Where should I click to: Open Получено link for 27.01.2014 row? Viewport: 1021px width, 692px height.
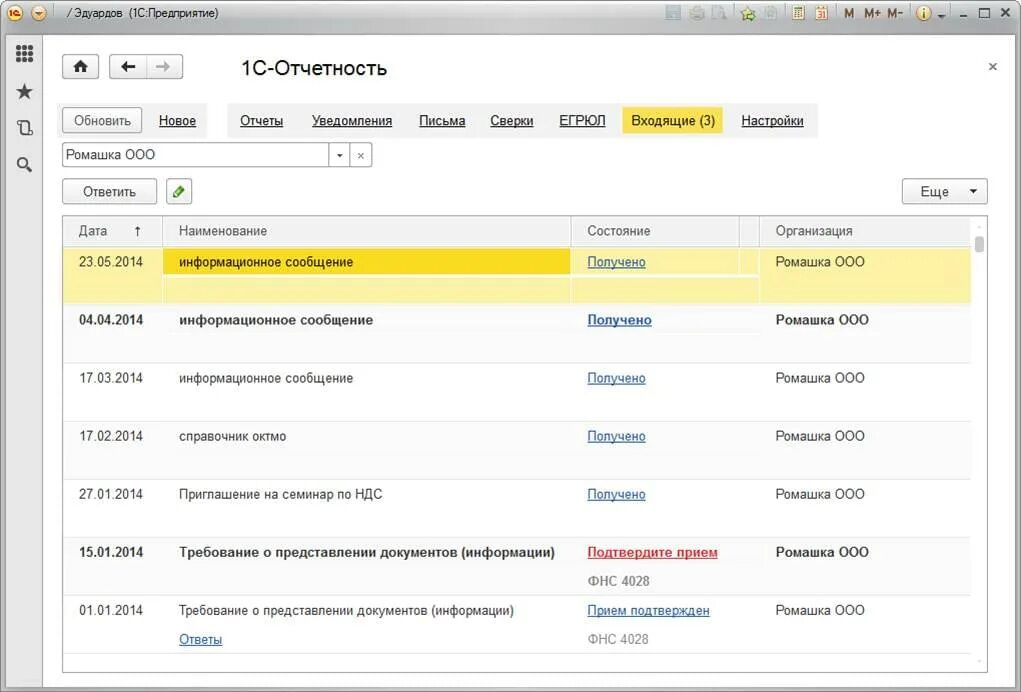(616, 494)
